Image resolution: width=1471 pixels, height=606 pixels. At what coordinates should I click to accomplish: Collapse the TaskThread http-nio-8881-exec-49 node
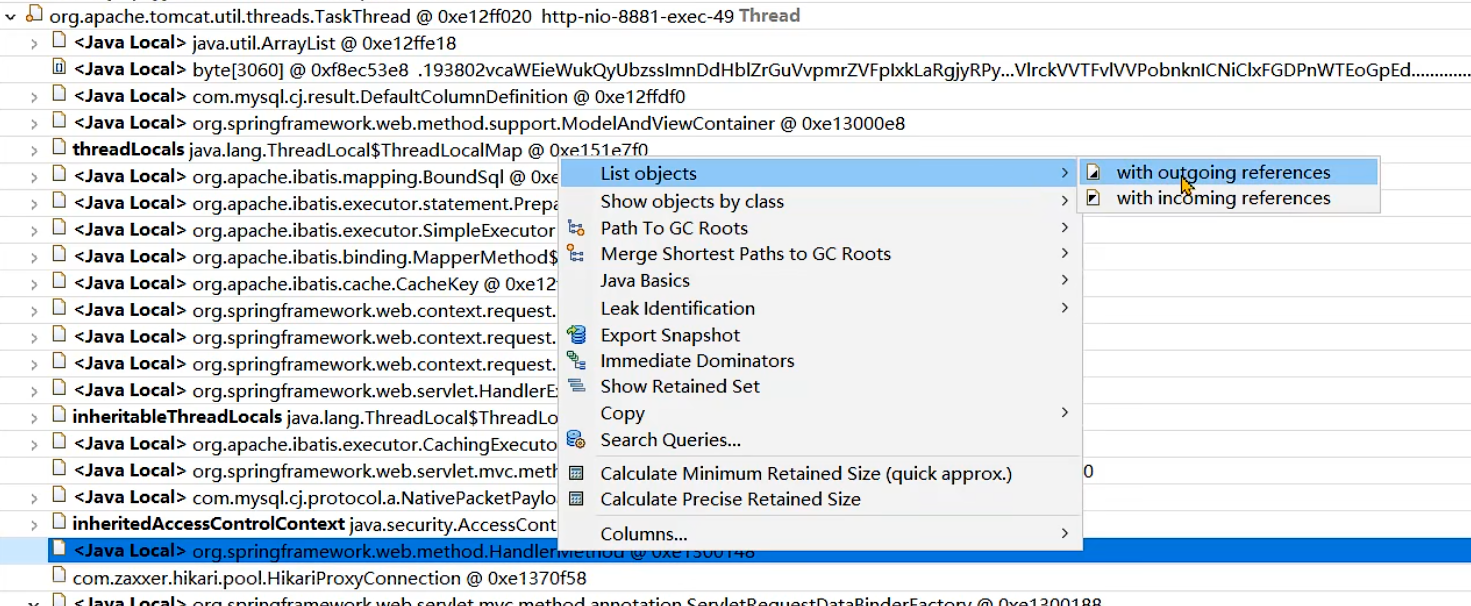click(x=11, y=16)
